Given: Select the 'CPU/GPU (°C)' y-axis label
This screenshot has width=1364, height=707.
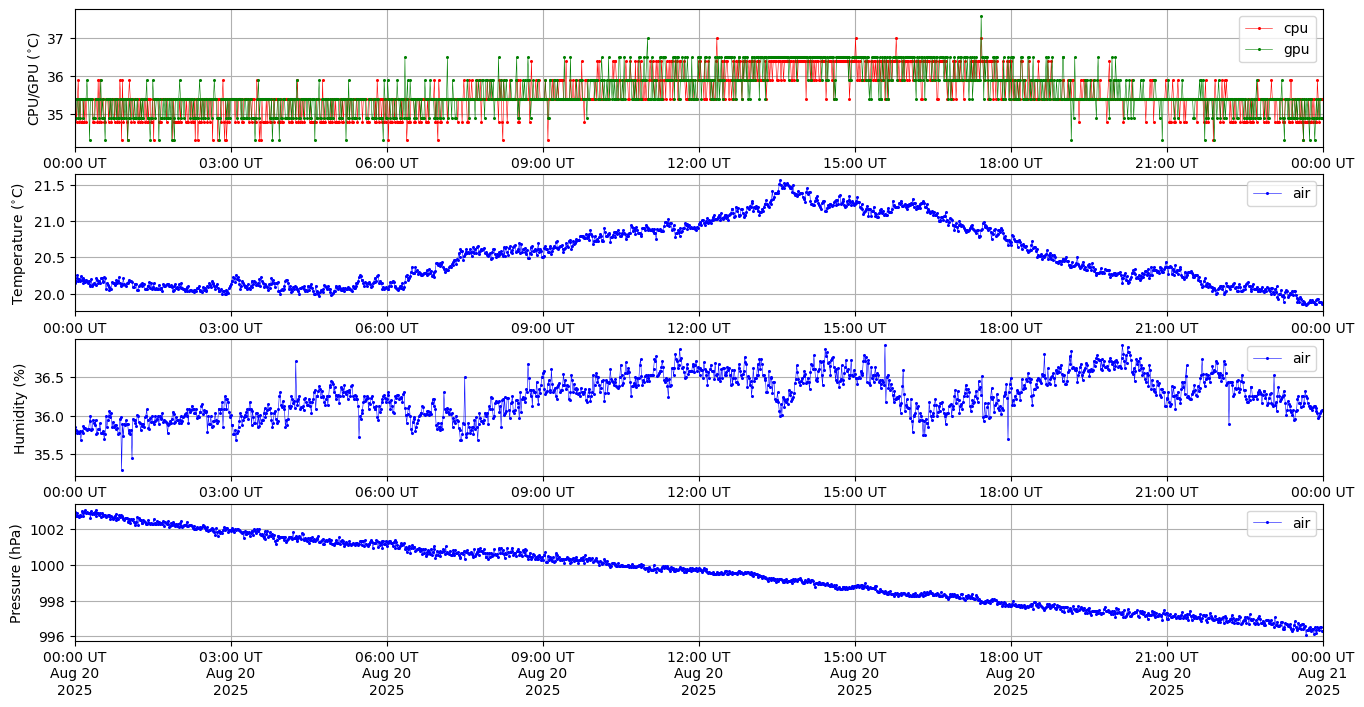Looking at the screenshot, I should click(33, 78).
